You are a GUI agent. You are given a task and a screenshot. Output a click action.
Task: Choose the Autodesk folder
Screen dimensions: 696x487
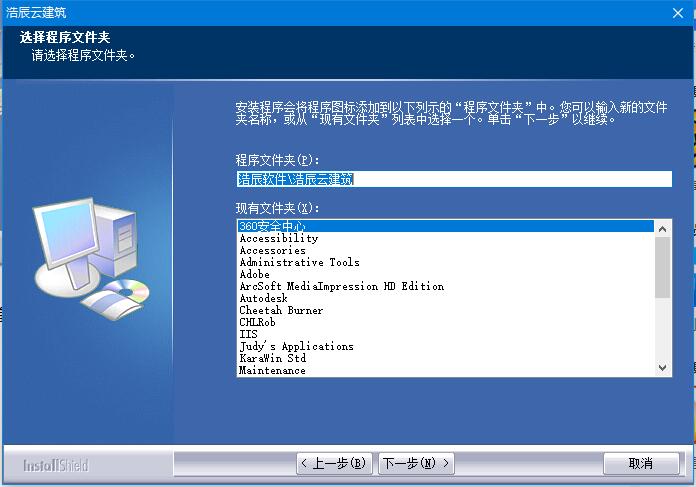tap(263, 298)
